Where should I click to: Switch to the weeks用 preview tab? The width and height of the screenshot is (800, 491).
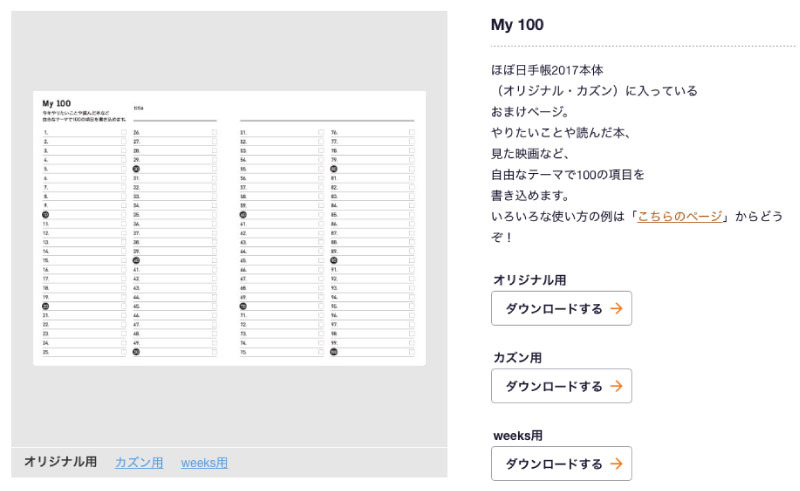[x=204, y=462]
